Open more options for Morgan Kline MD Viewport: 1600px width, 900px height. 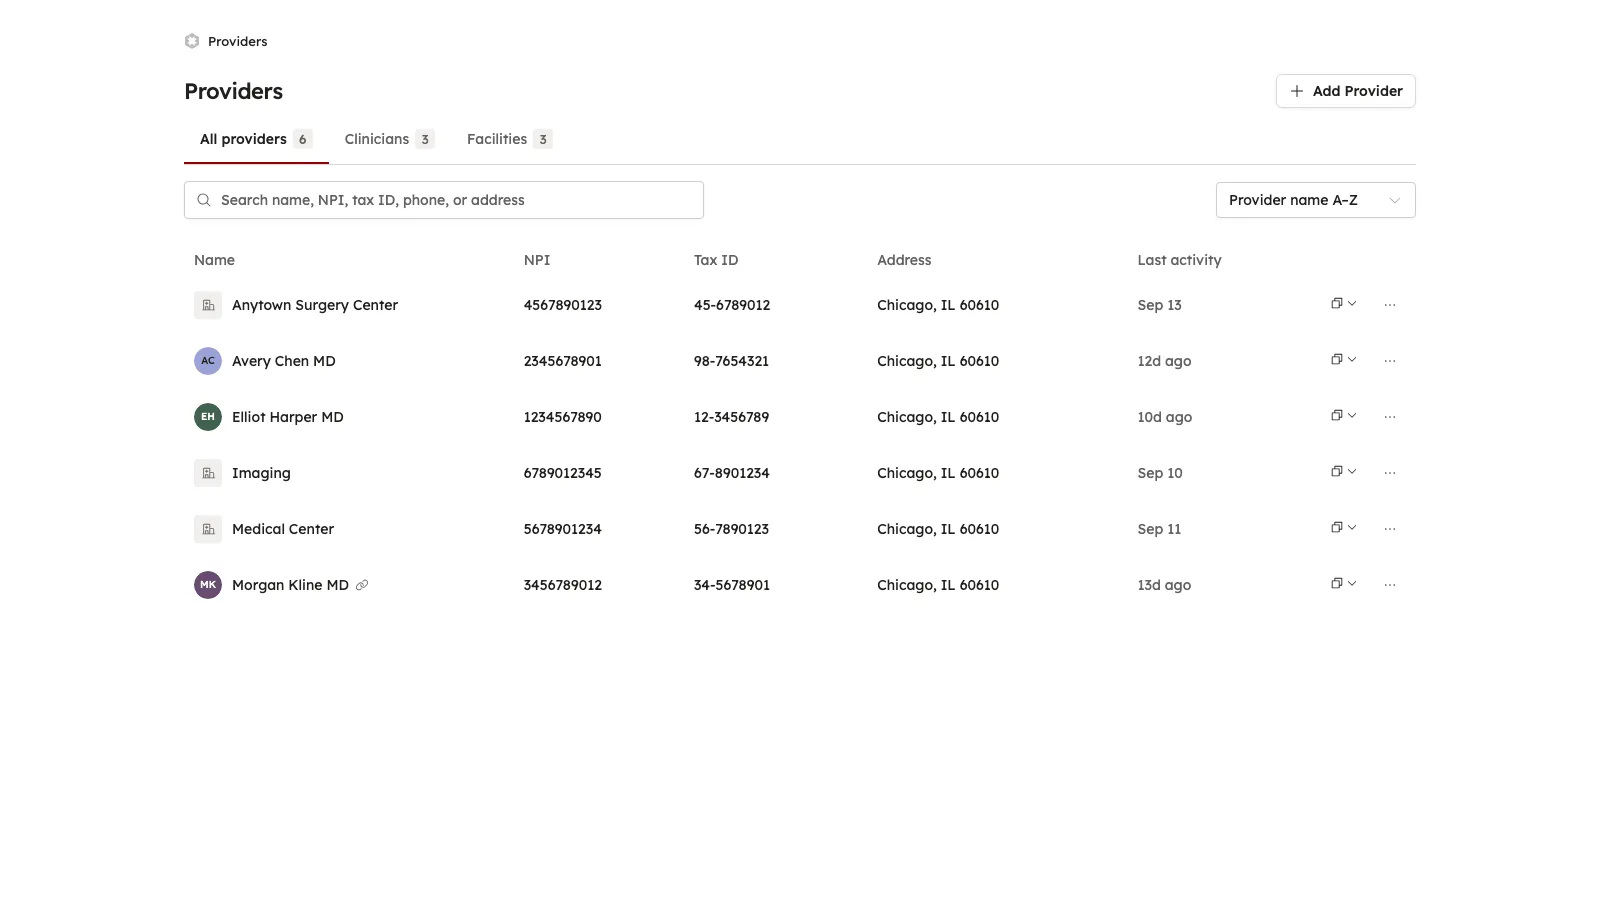[1390, 585]
